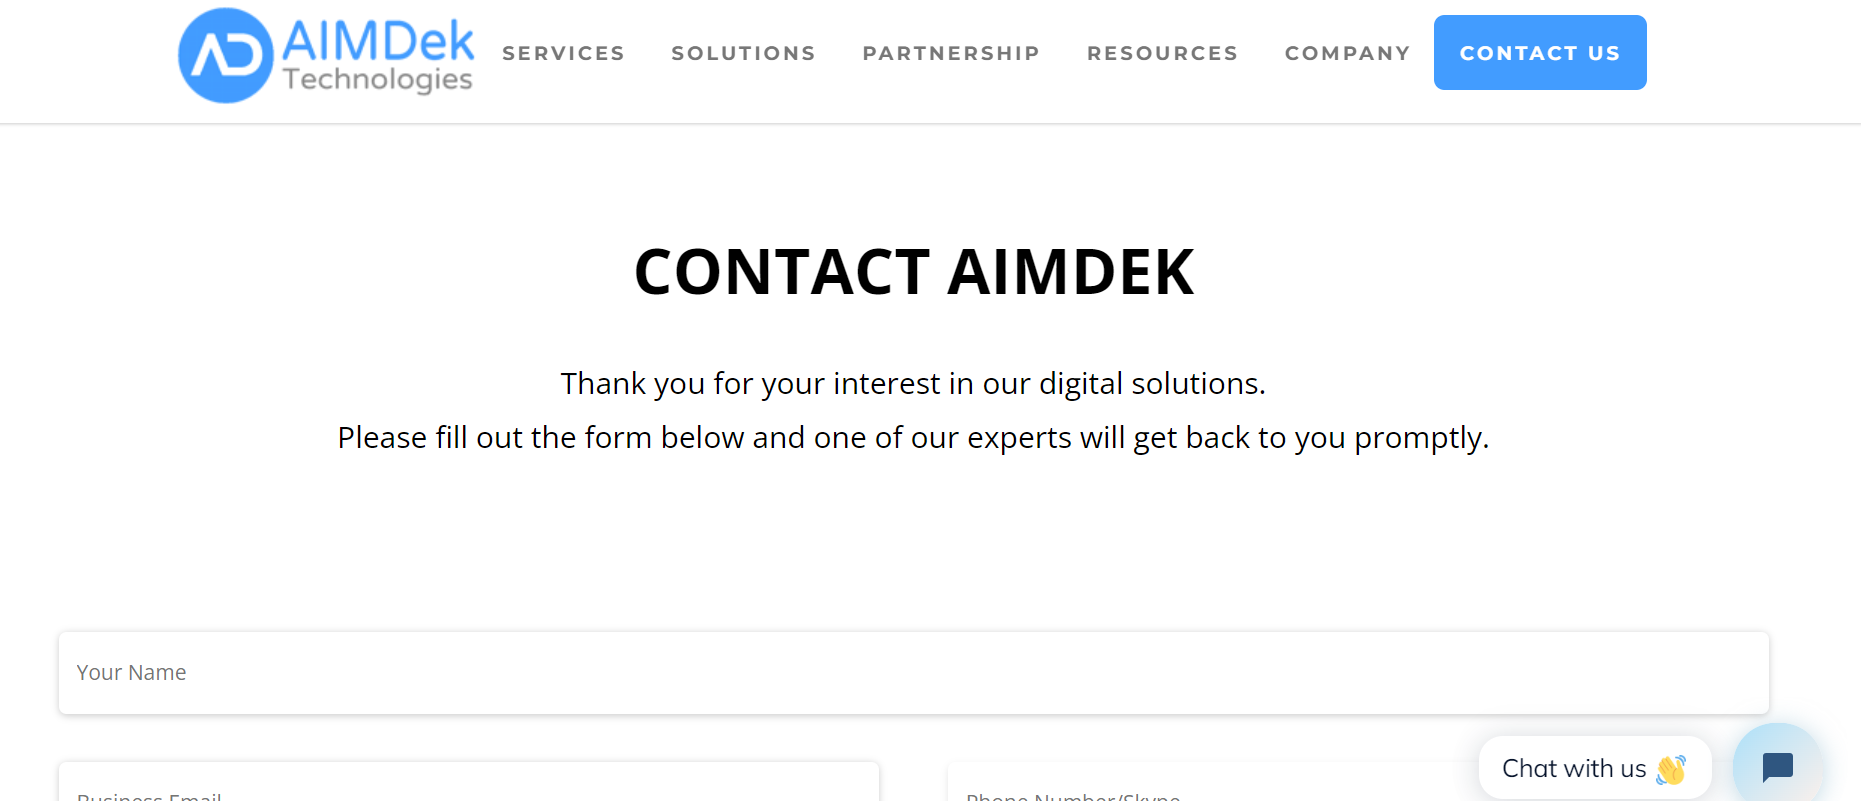Click the waving hand emoji
Image resolution: width=1861 pixels, height=801 pixels.
pyautogui.click(x=1671, y=769)
